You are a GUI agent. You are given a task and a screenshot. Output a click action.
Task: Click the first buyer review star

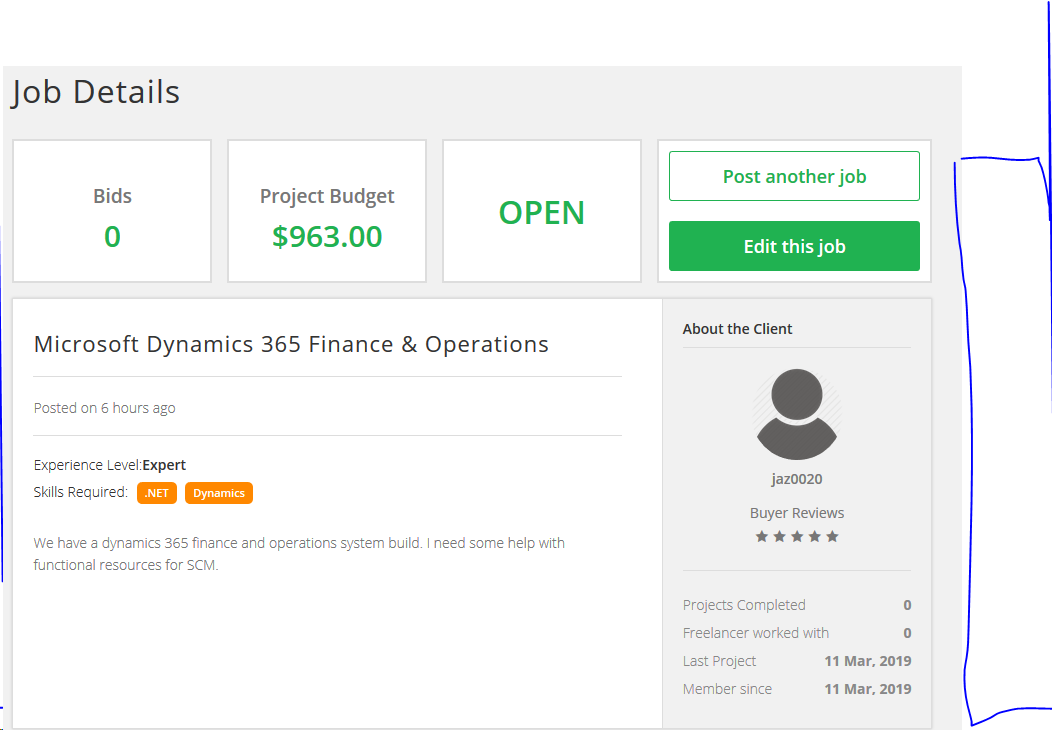tap(762, 537)
